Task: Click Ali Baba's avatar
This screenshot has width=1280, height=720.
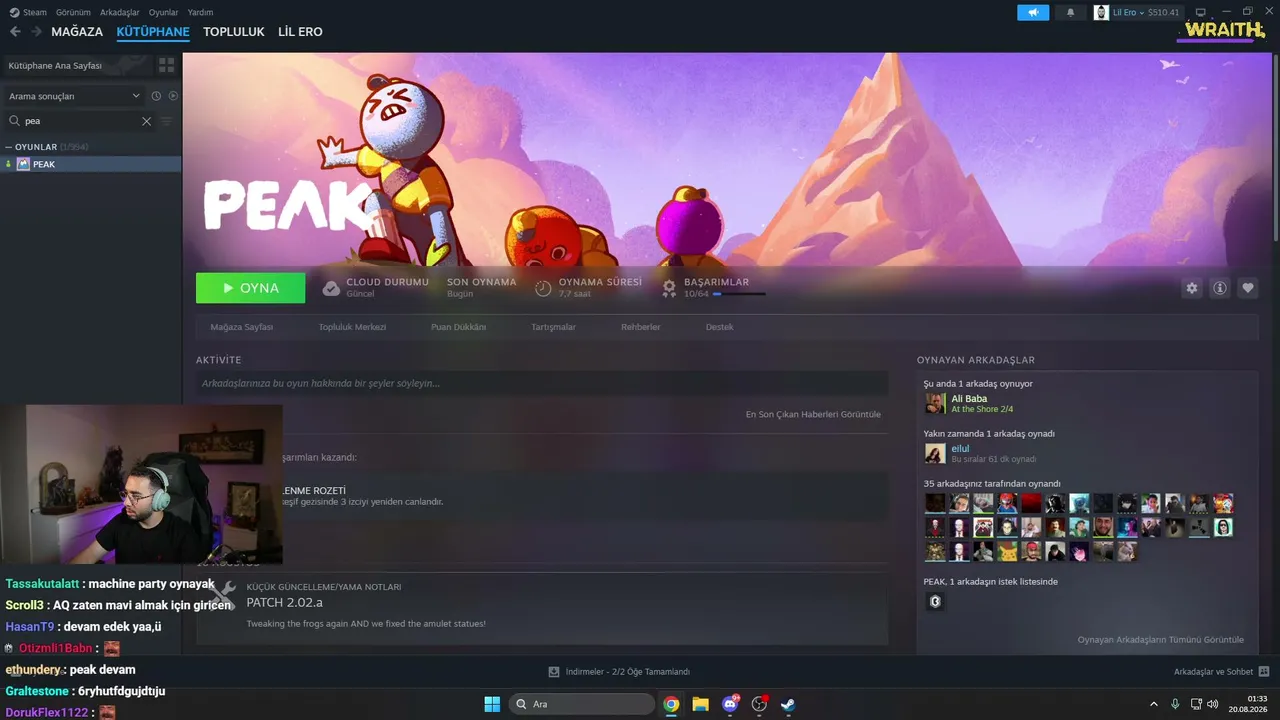Action: click(x=935, y=403)
